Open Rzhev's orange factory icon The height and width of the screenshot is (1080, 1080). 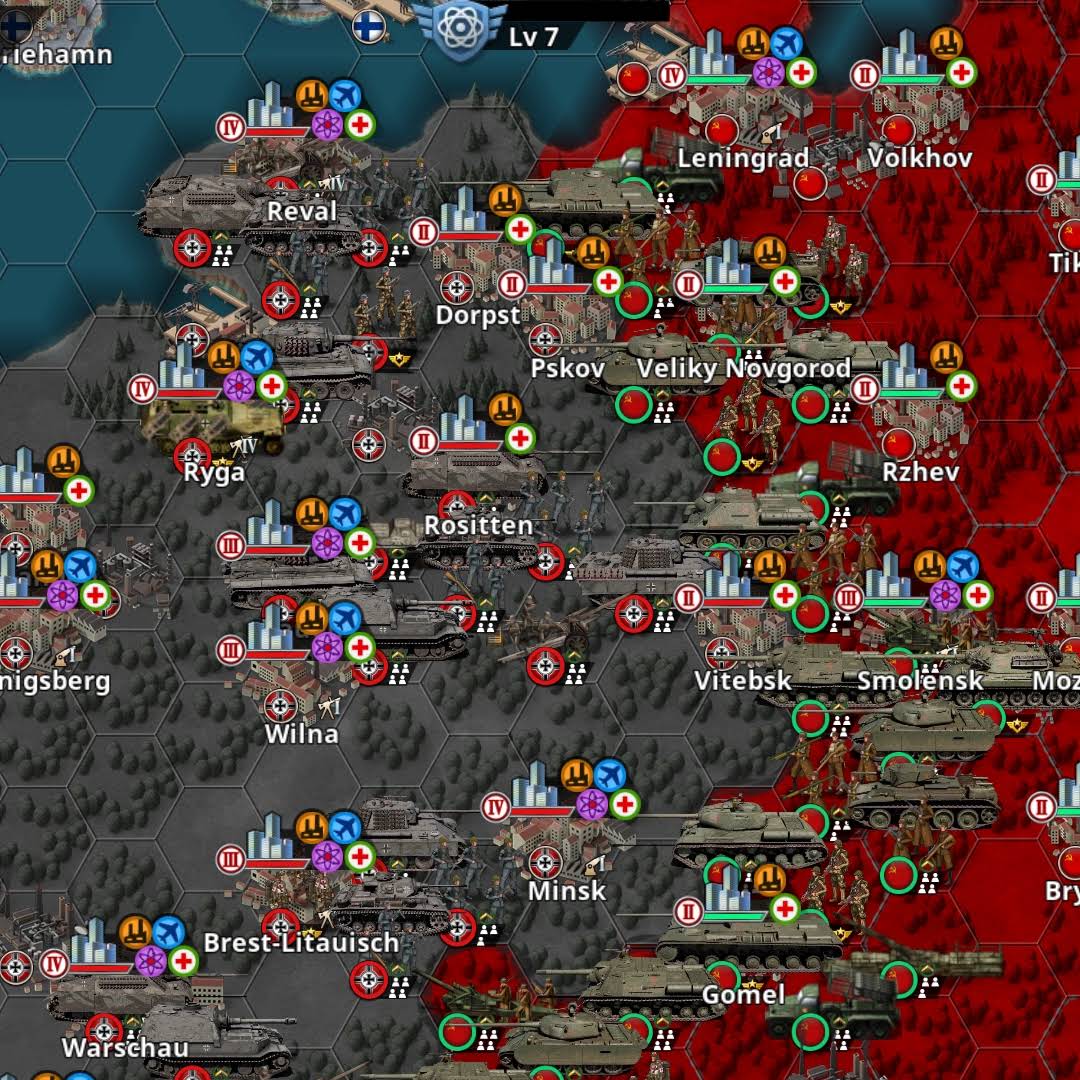coord(946,357)
